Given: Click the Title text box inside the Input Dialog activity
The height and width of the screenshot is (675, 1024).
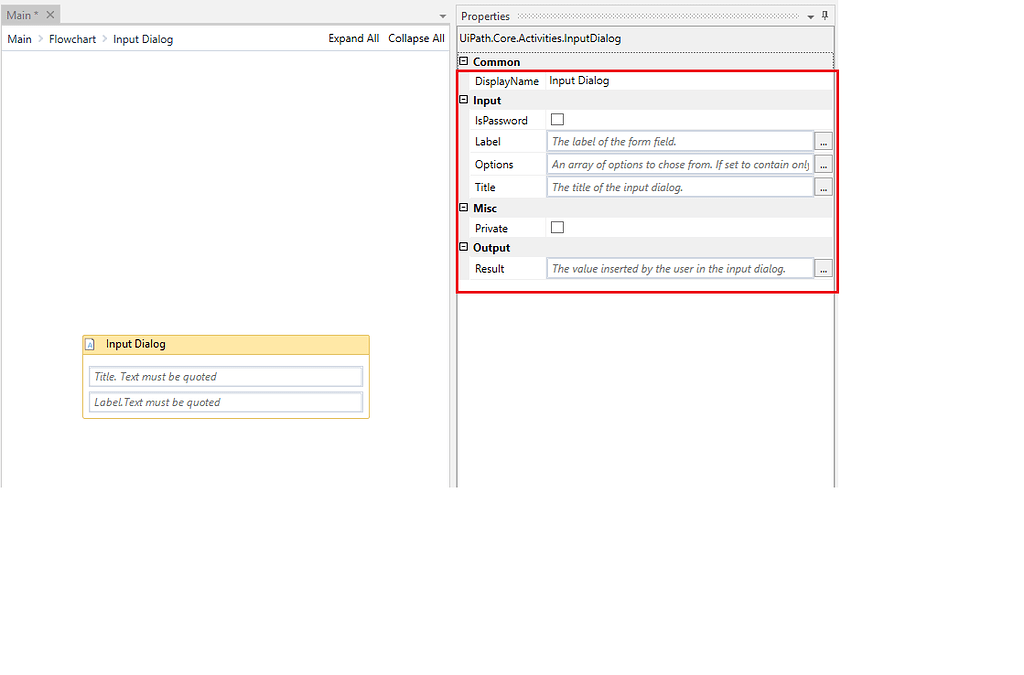Looking at the screenshot, I should [225, 376].
